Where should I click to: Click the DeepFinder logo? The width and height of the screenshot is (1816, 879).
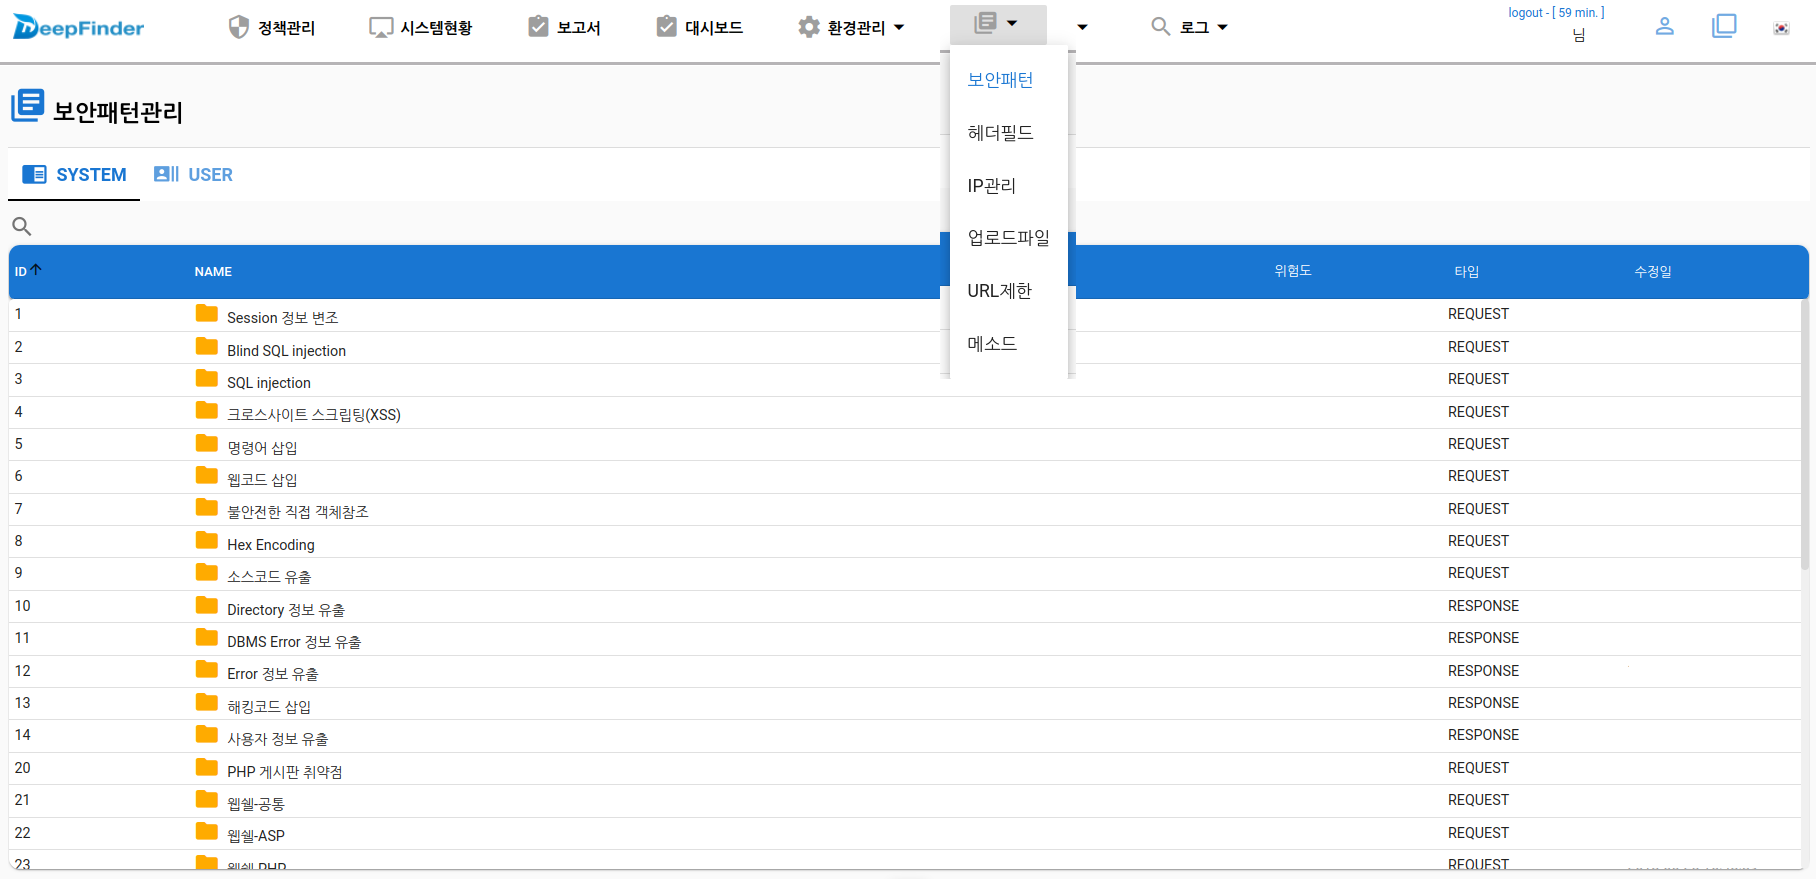pos(79,27)
